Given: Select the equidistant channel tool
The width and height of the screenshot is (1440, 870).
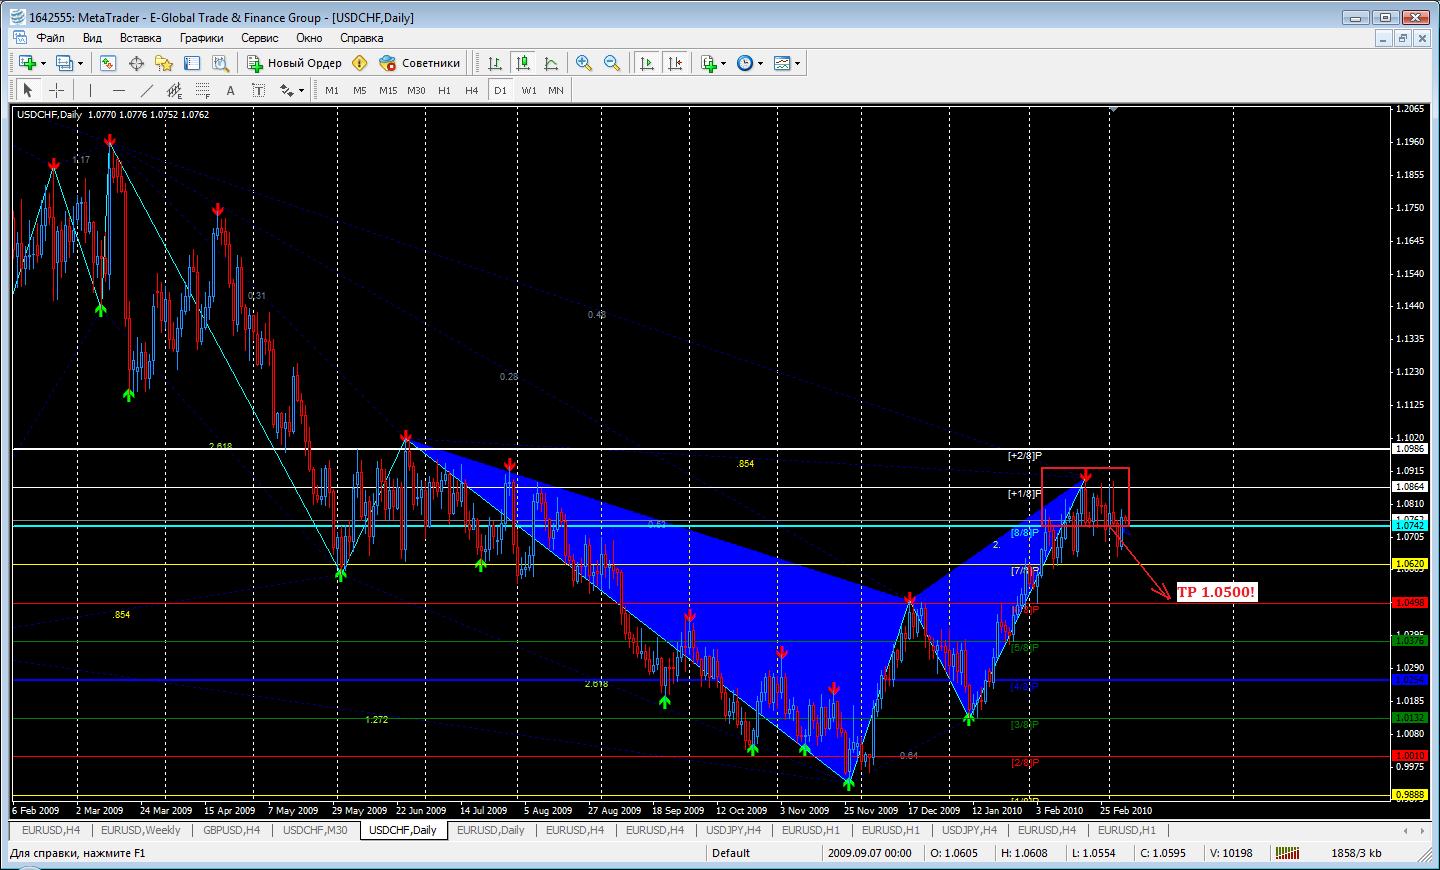Looking at the screenshot, I should point(174,90).
